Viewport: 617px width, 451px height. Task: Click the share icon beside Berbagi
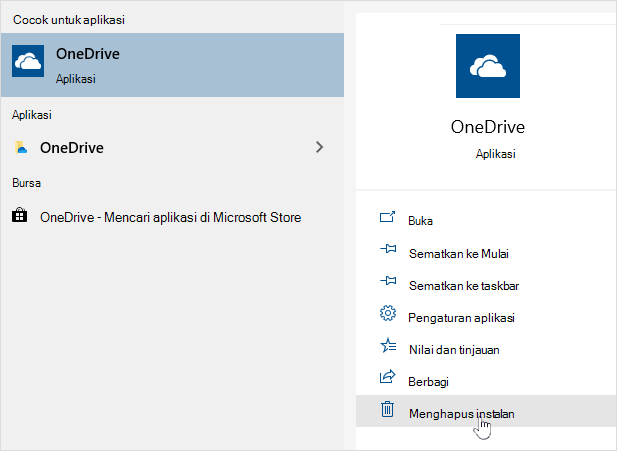(x=388, y=377)
